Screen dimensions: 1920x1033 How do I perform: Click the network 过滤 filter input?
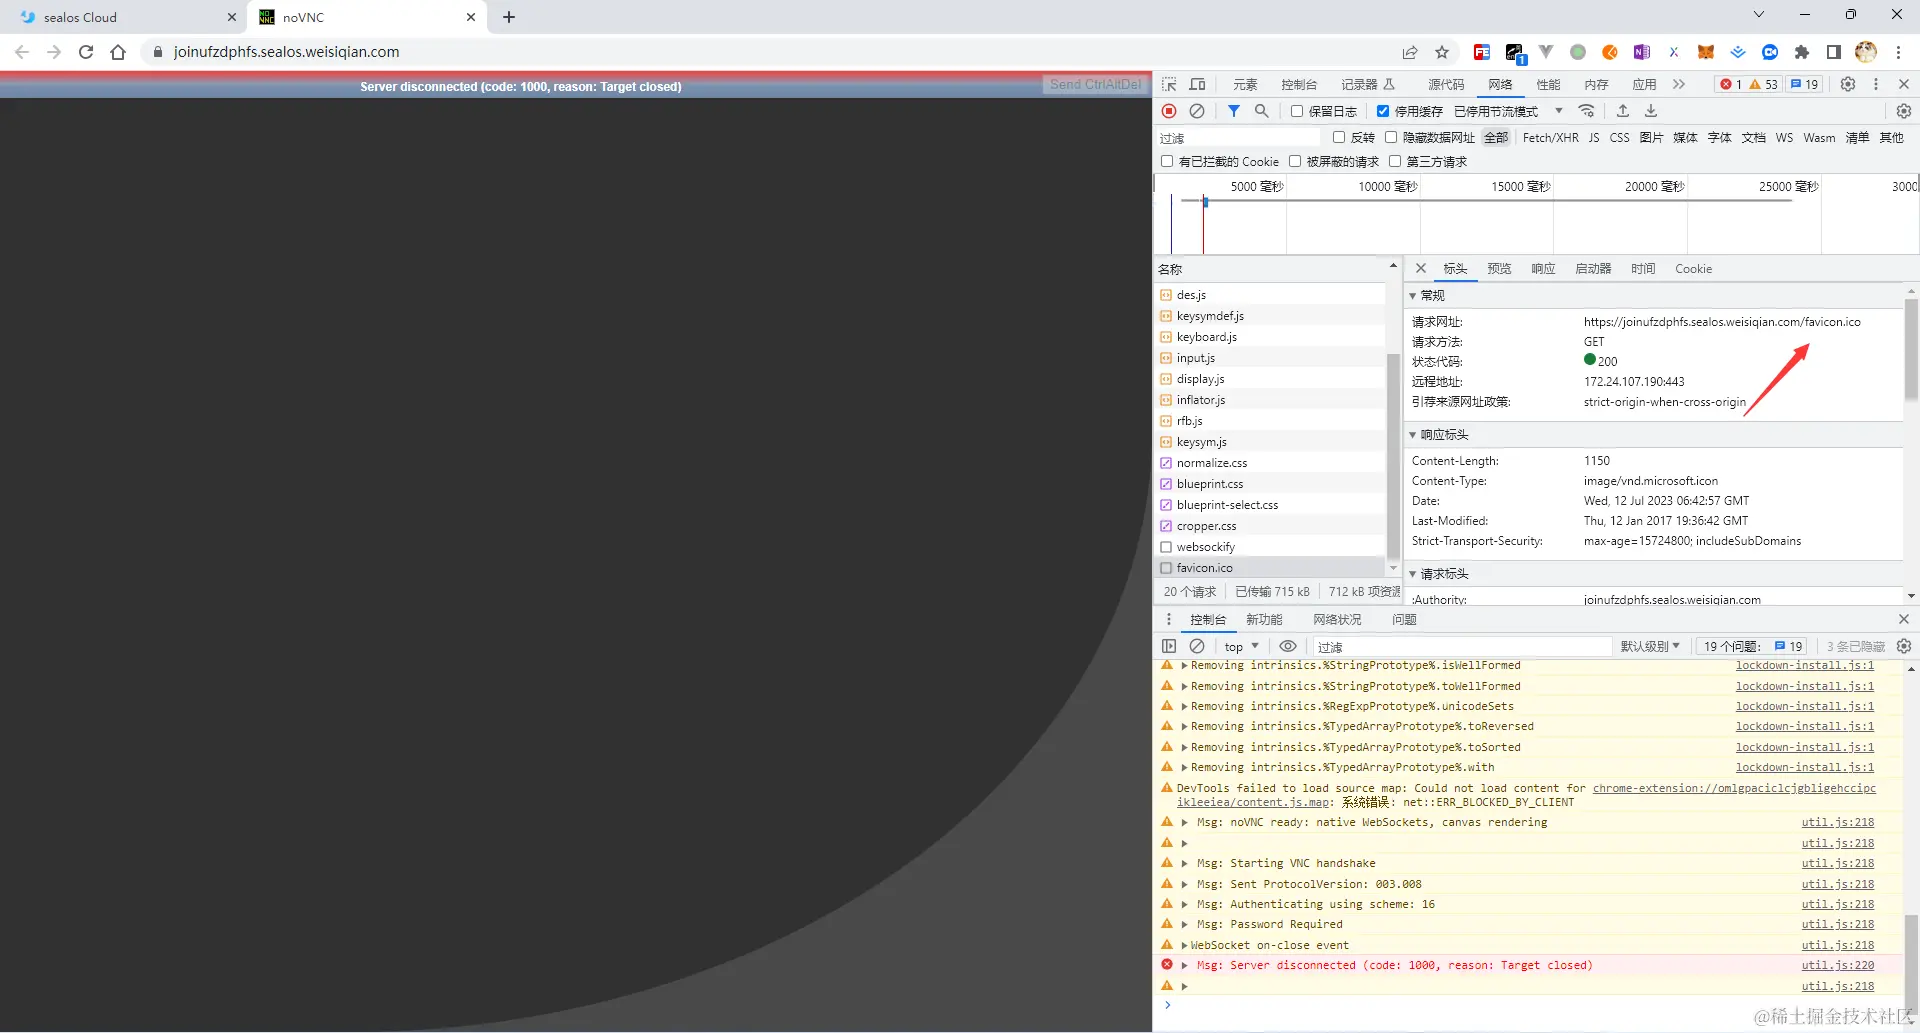coord(1240,137)
